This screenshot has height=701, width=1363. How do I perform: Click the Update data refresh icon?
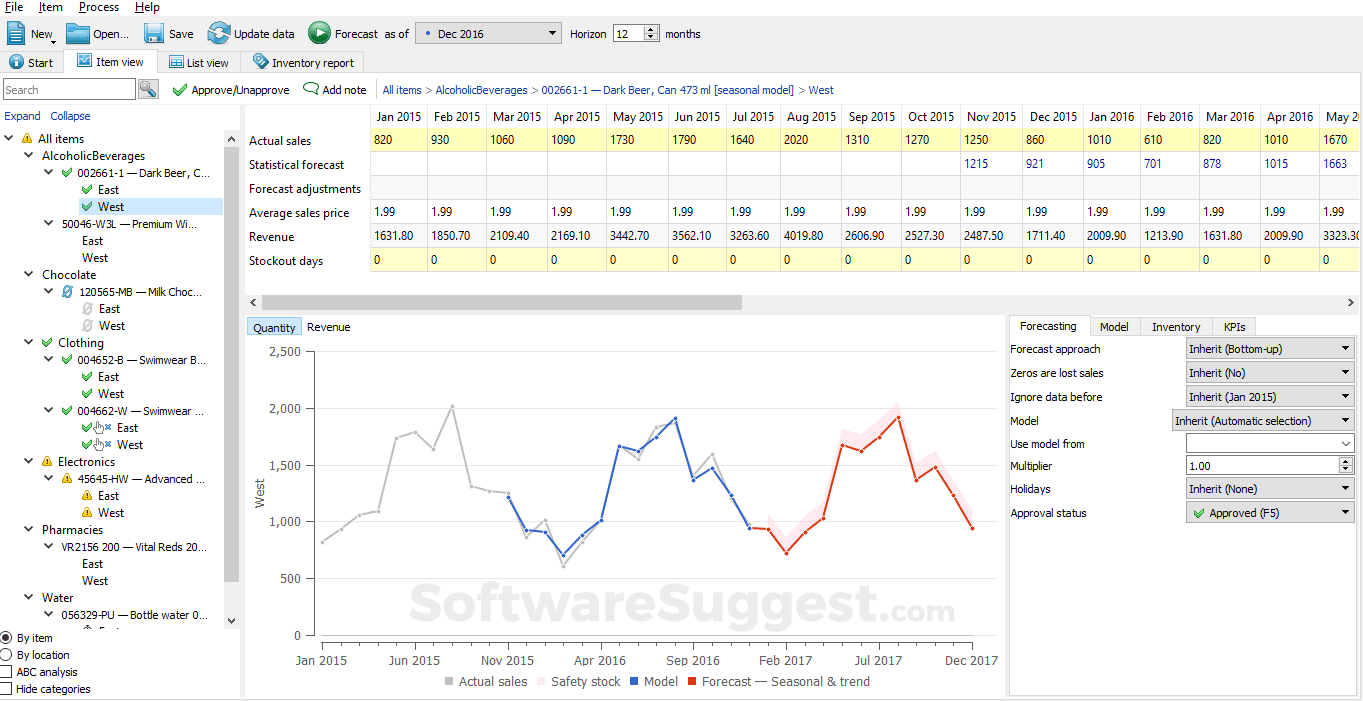[x=218, y=33]
